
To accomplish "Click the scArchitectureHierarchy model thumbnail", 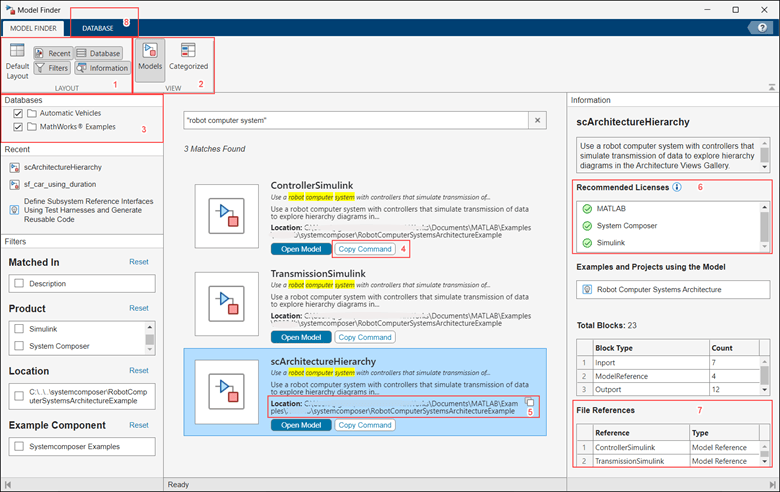I will 227,392.
